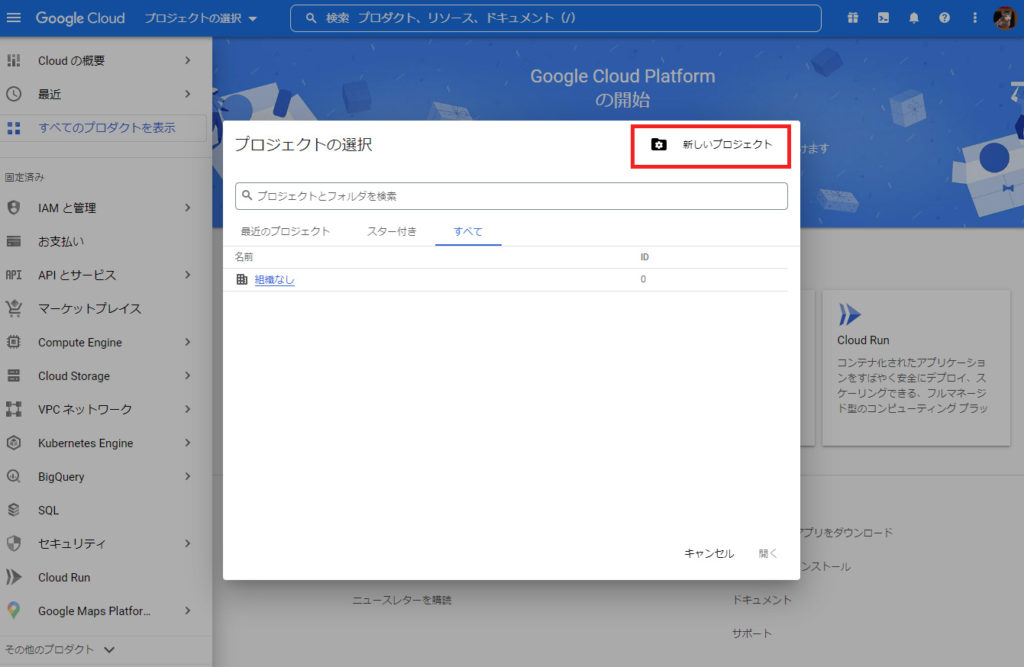
Task: Expand the Compute Engine submenu arrow
Action: pos(187,342)
